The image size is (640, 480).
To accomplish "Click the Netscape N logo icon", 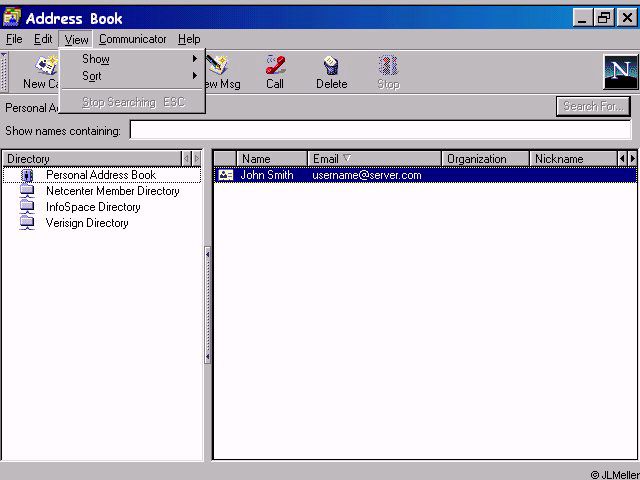I will [620, 72].
